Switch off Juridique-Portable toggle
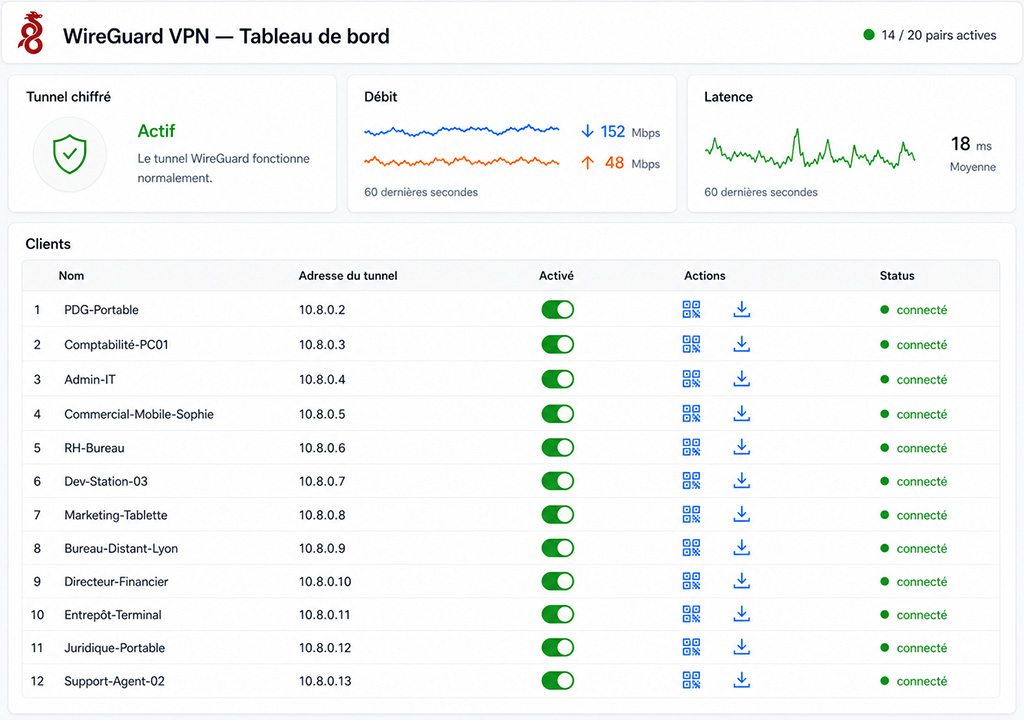This screenshot has height=720, width=1024. pos(558,647)
